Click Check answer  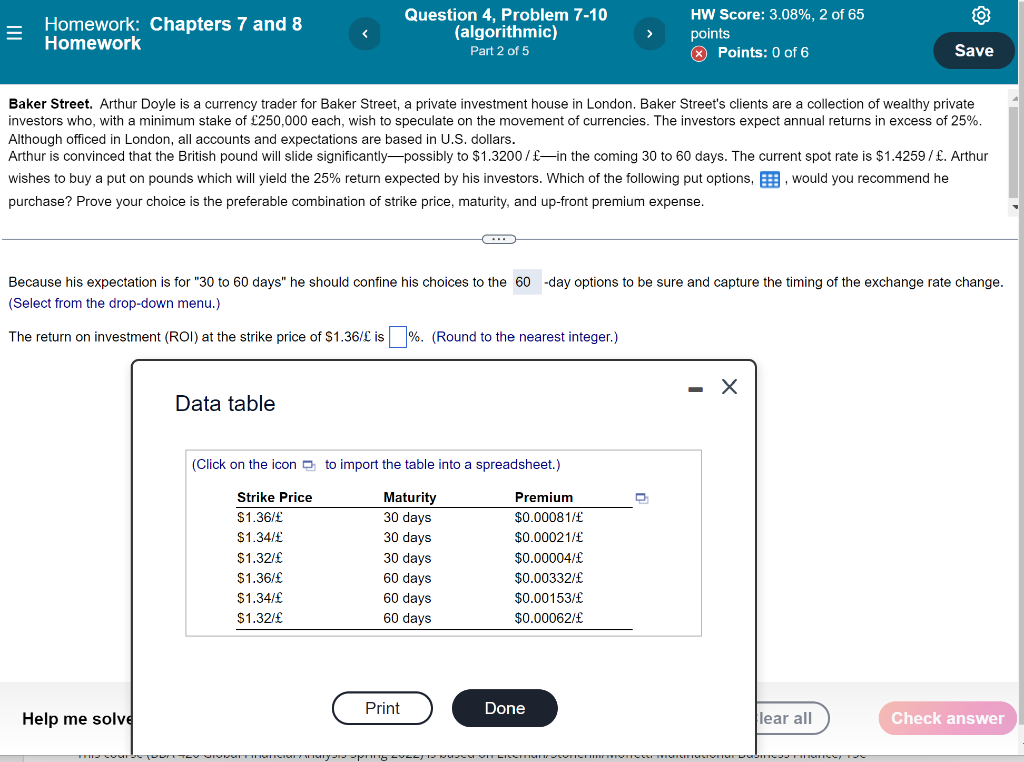946,718
